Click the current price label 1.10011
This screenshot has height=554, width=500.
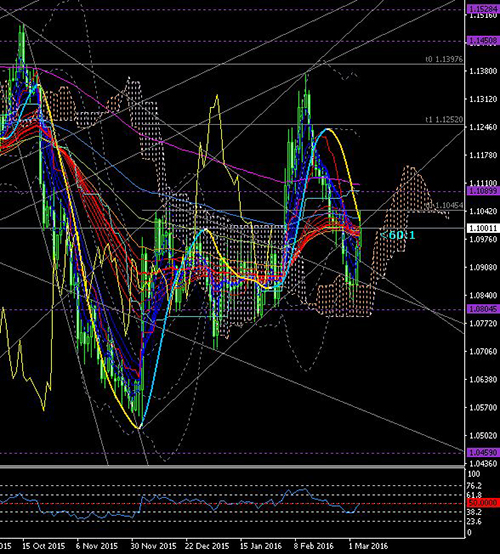[x=483, y=228]
